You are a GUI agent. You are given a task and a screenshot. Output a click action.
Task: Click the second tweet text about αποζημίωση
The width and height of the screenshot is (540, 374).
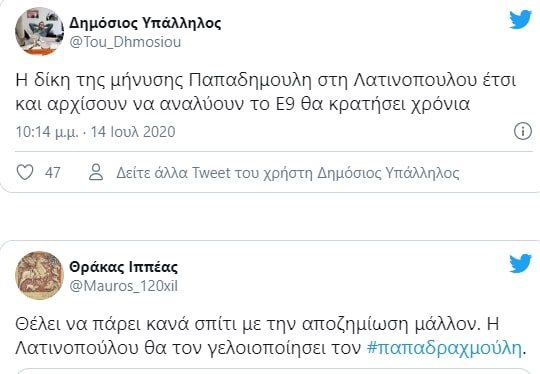pos(271,336)
